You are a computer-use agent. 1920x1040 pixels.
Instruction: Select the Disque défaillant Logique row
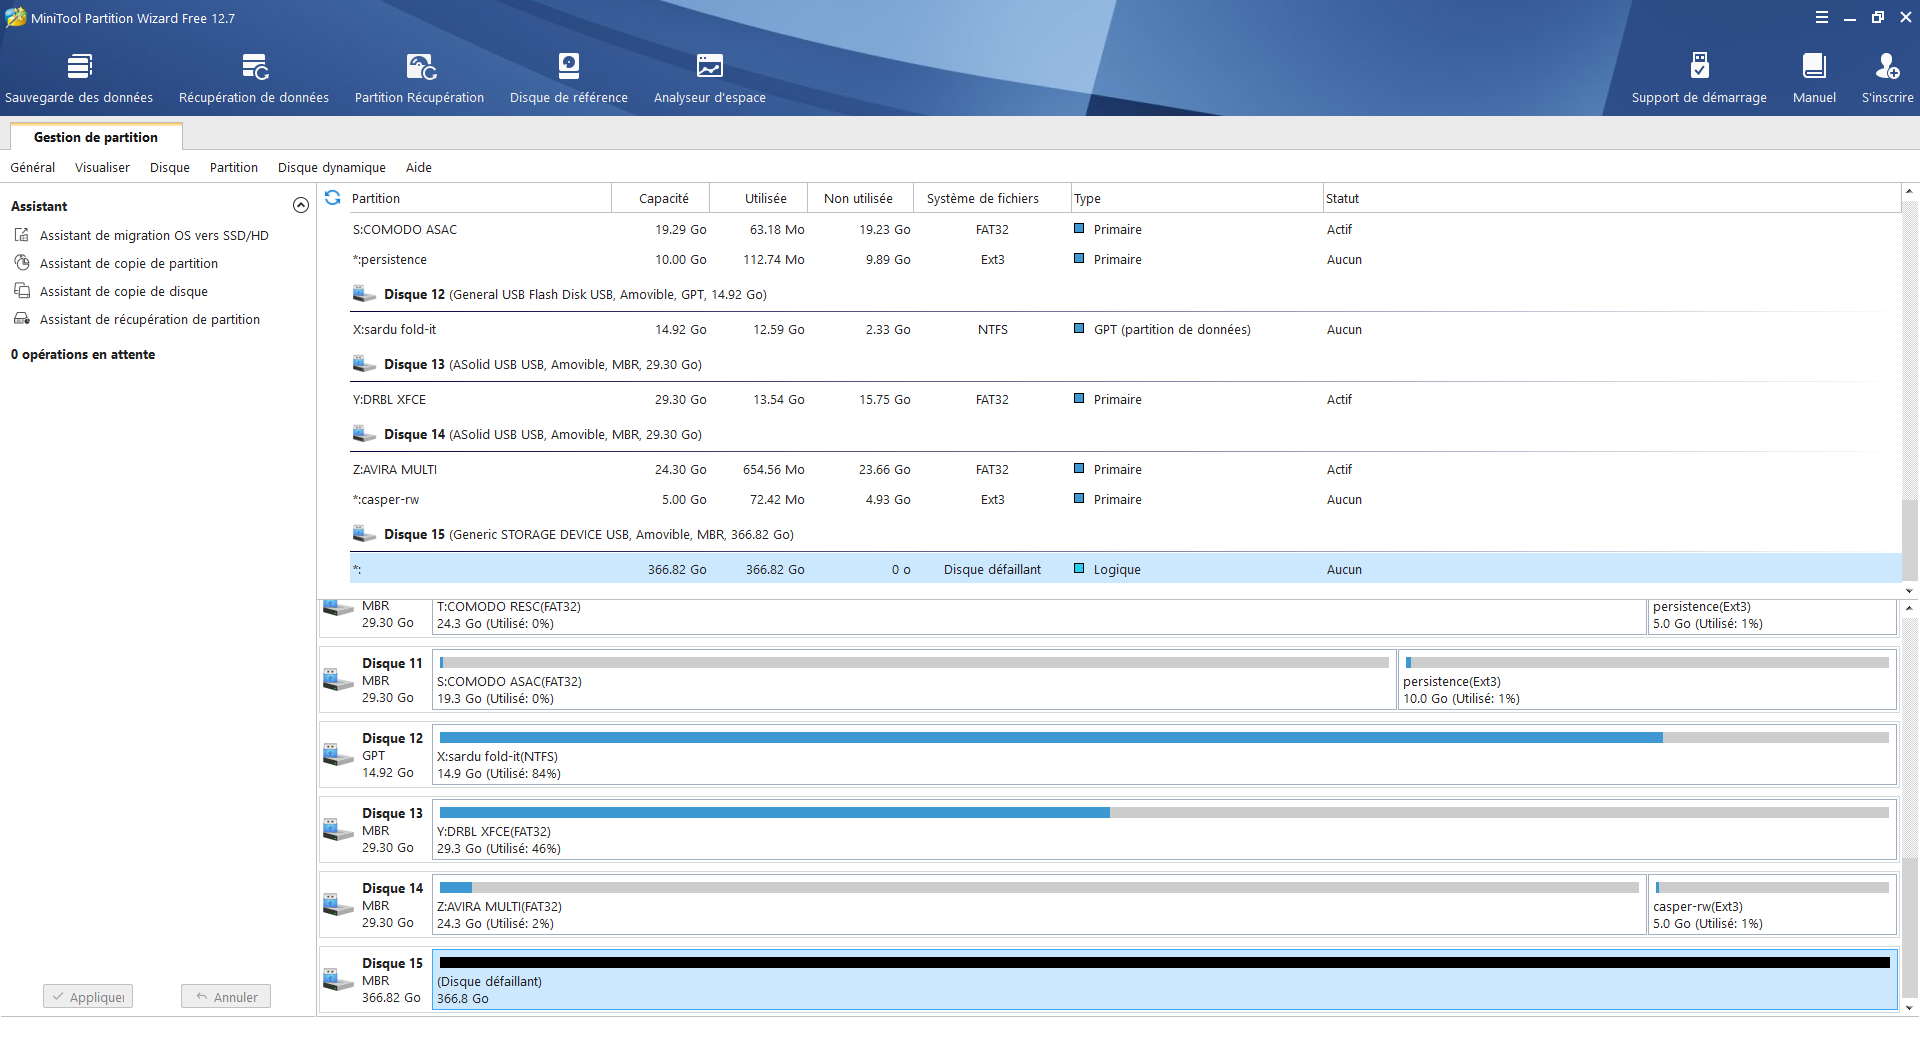tap(1125, 569)
